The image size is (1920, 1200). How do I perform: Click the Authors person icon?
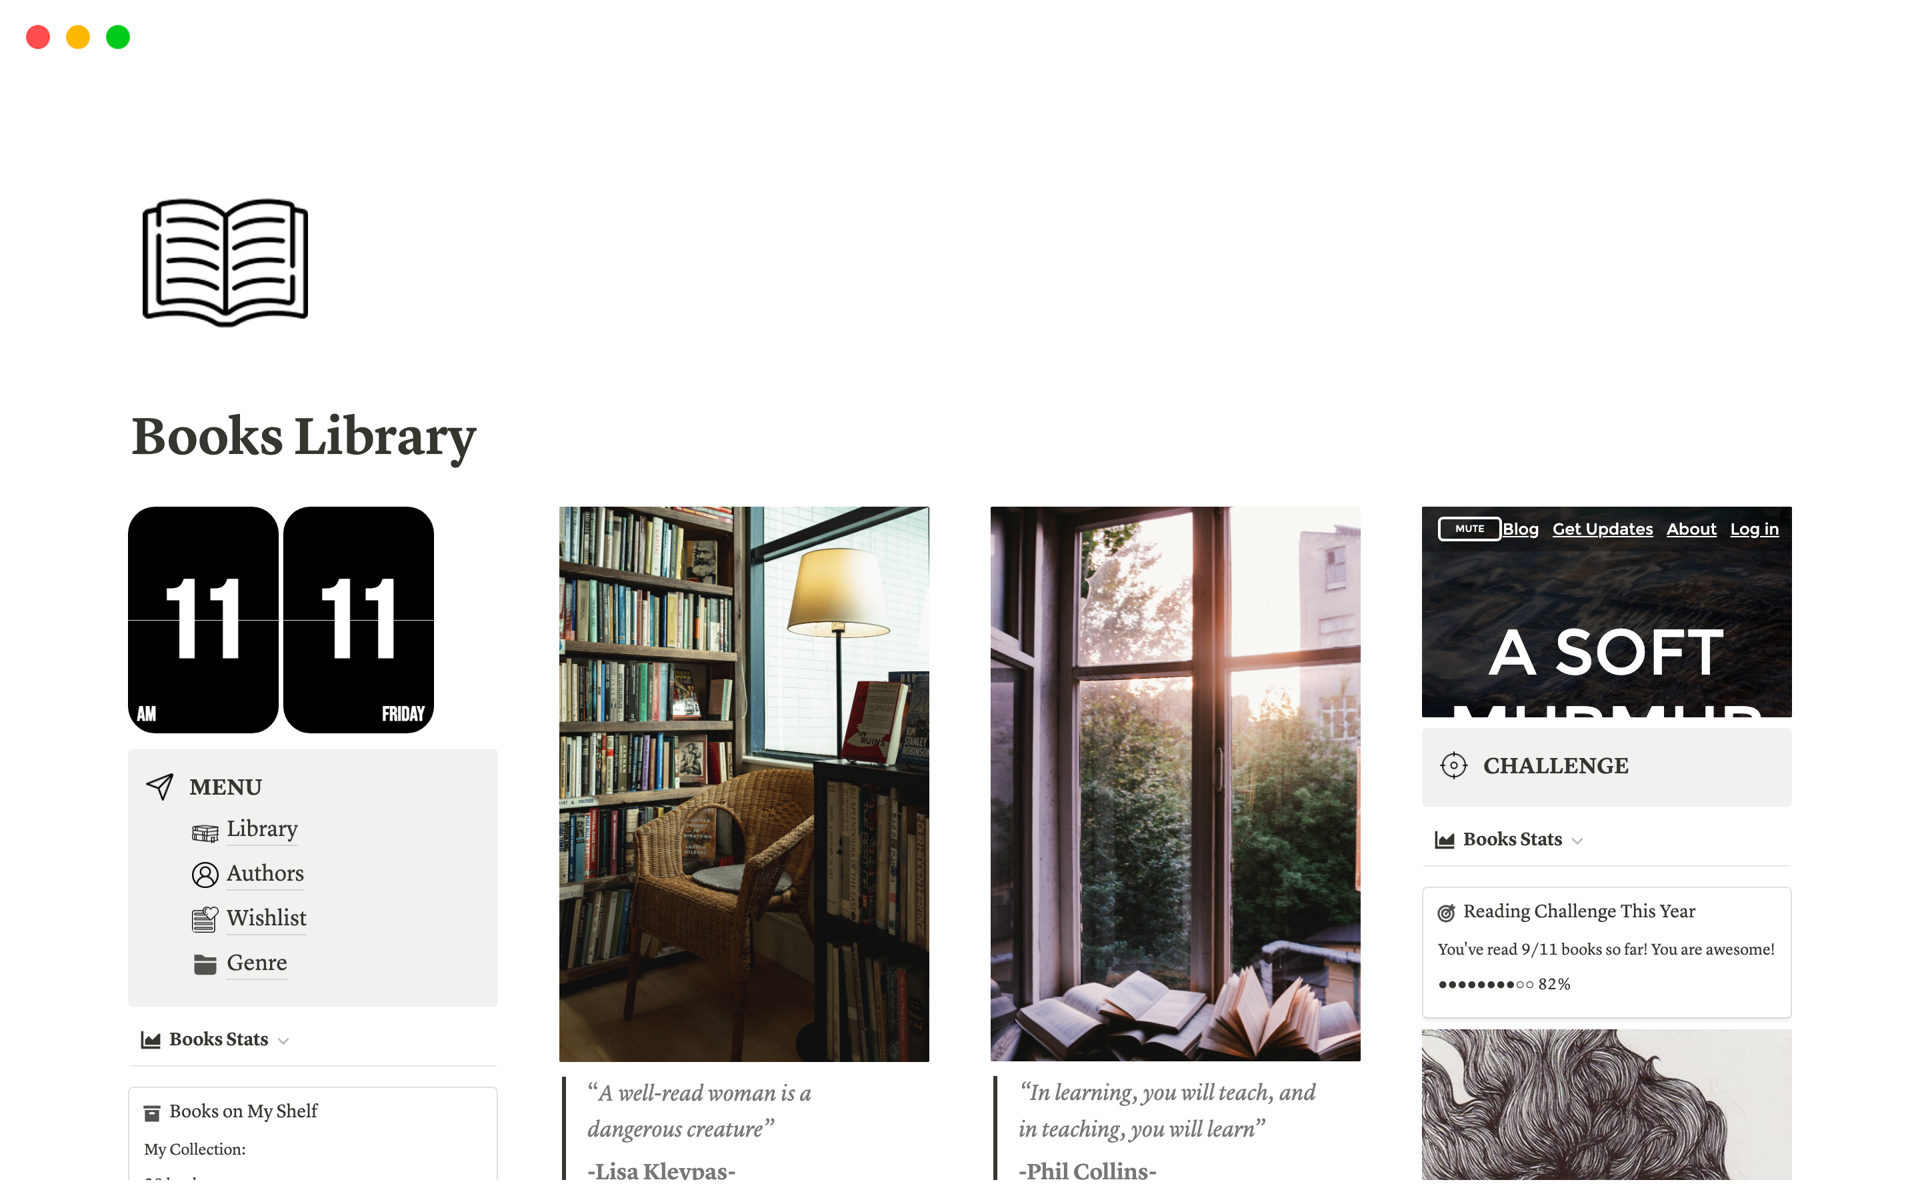205,875
